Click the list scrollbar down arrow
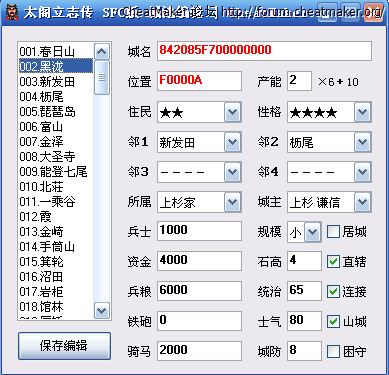 102,311
